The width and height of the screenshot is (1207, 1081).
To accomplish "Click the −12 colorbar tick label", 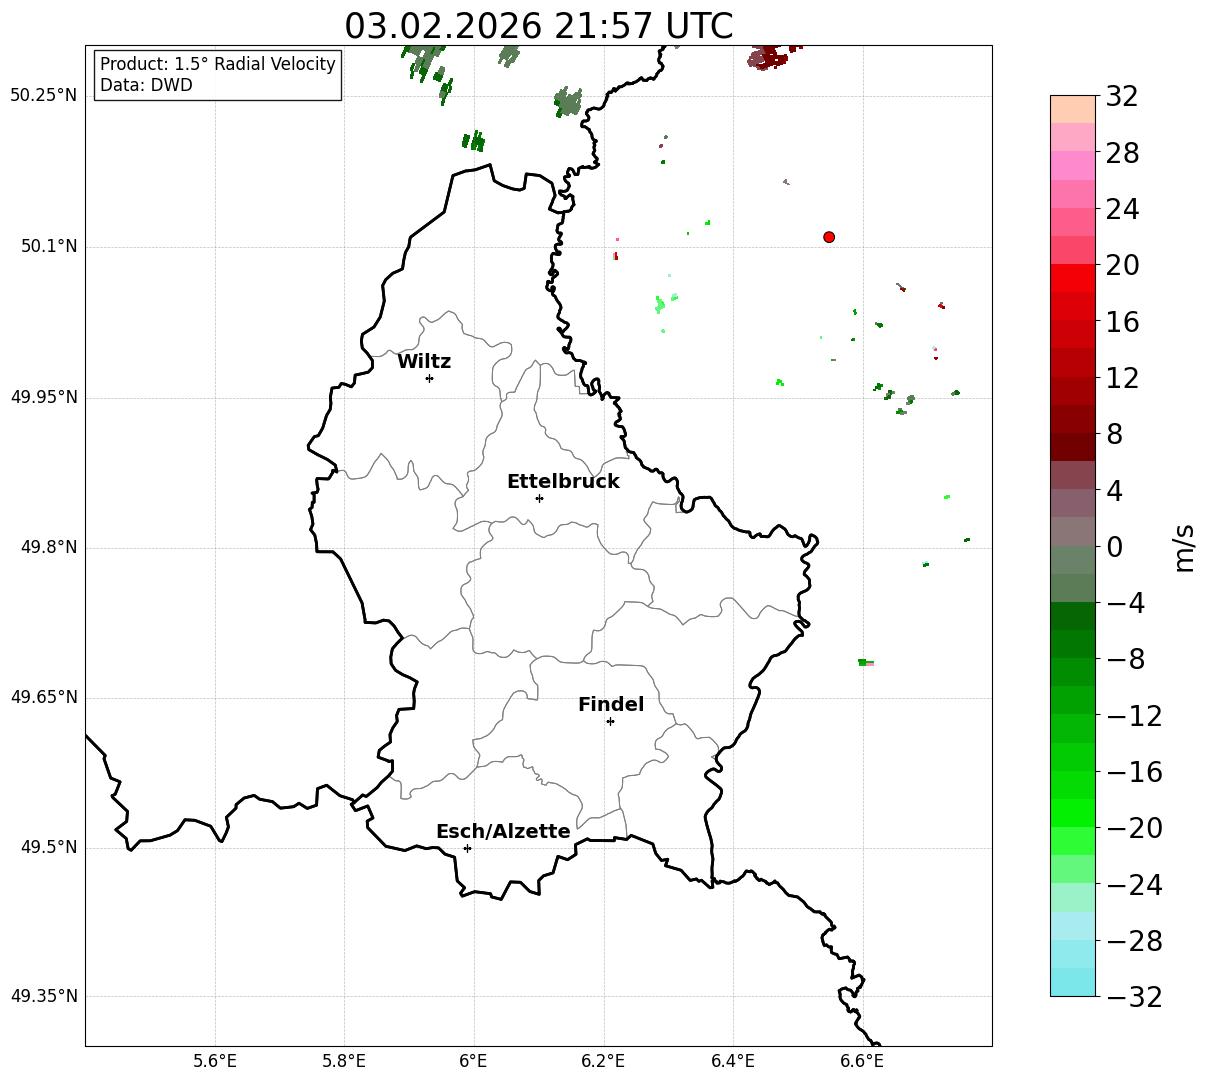I will 1134,715.
